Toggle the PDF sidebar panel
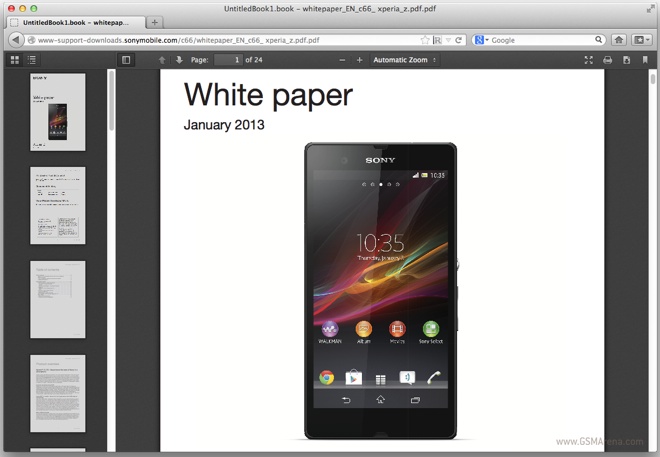 click(126, 60)
